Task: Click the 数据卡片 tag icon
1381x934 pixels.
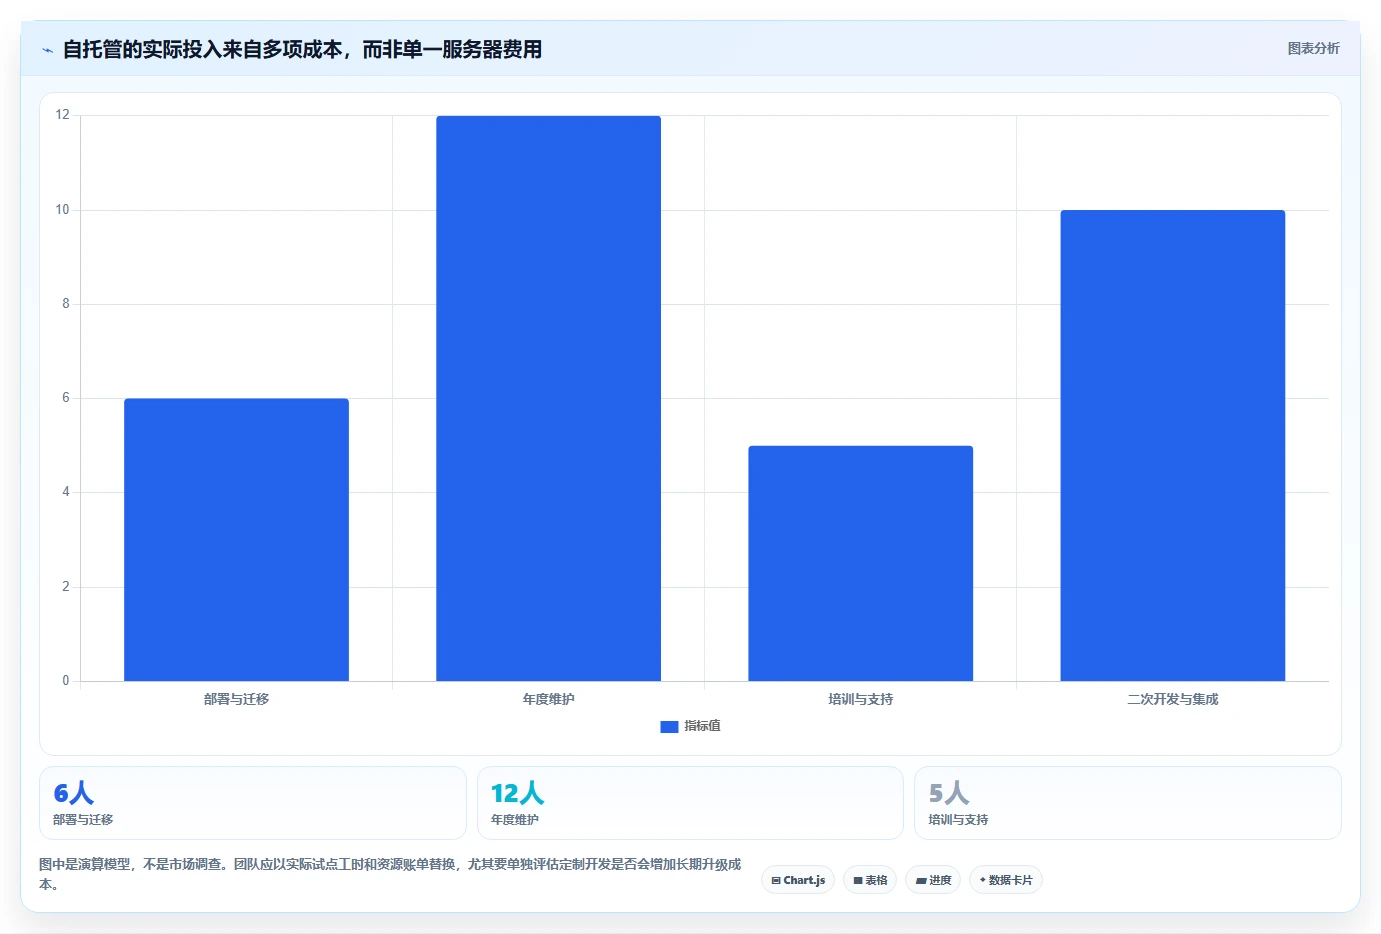Action: 983,880
